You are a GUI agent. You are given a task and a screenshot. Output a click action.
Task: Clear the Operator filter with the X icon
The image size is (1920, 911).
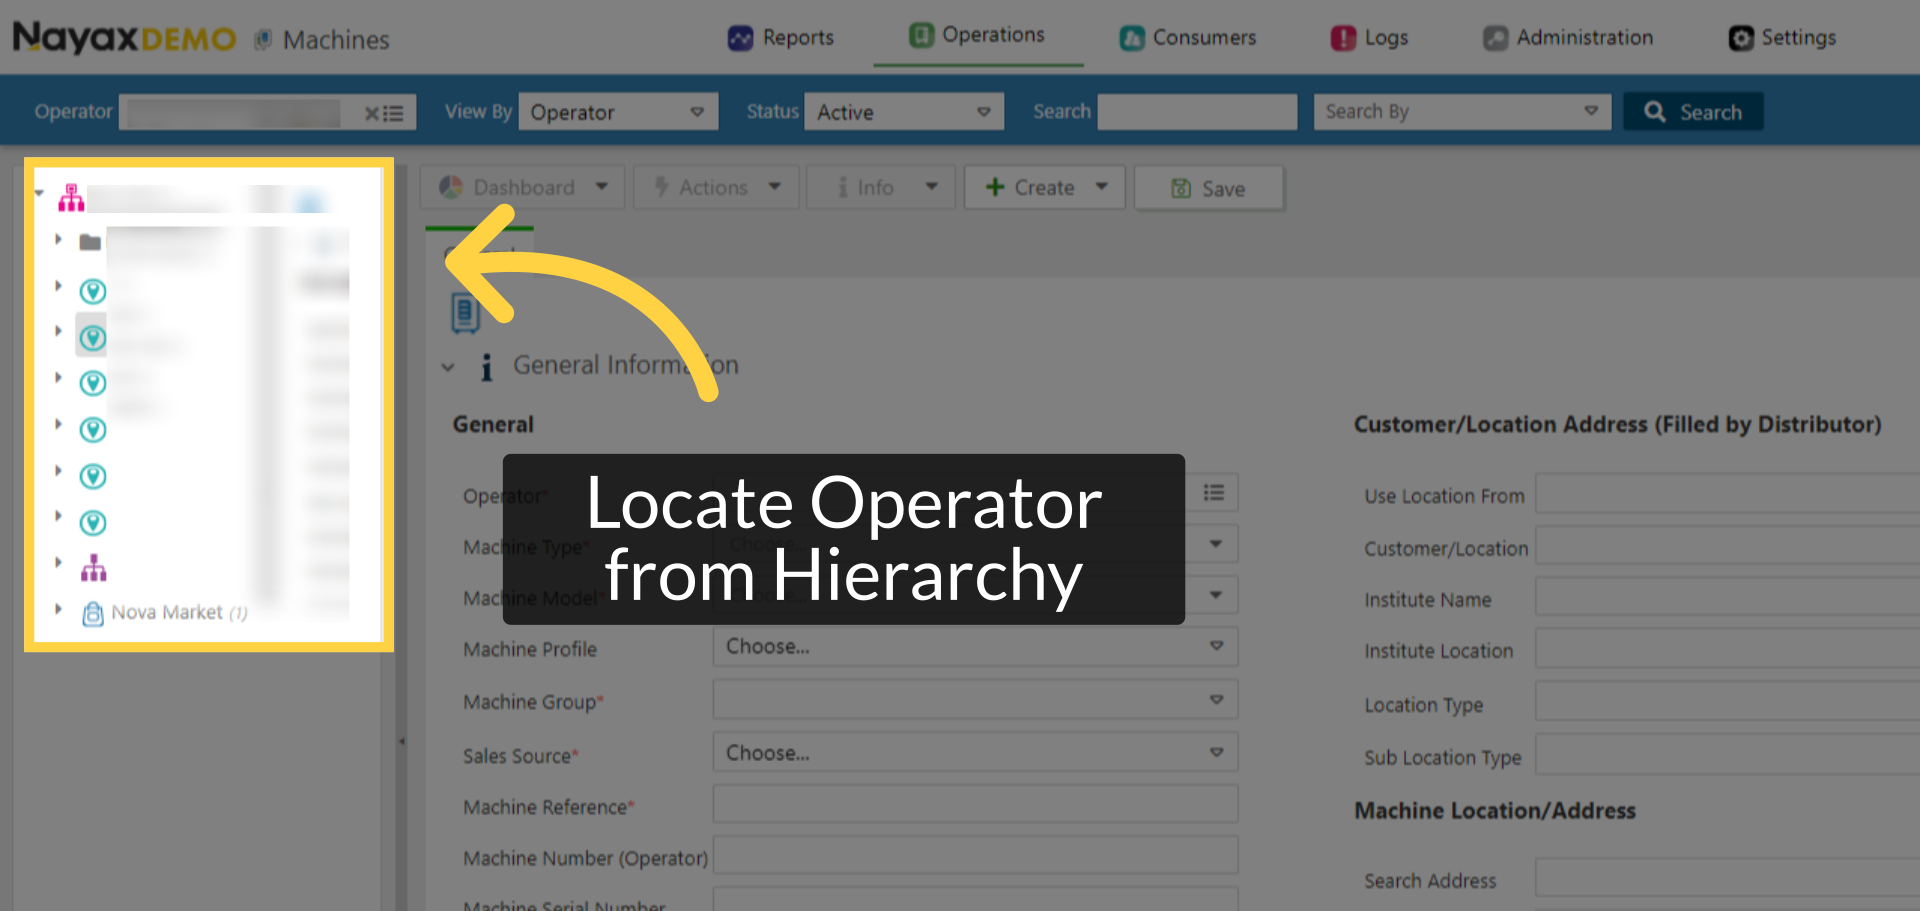[371, 113]
